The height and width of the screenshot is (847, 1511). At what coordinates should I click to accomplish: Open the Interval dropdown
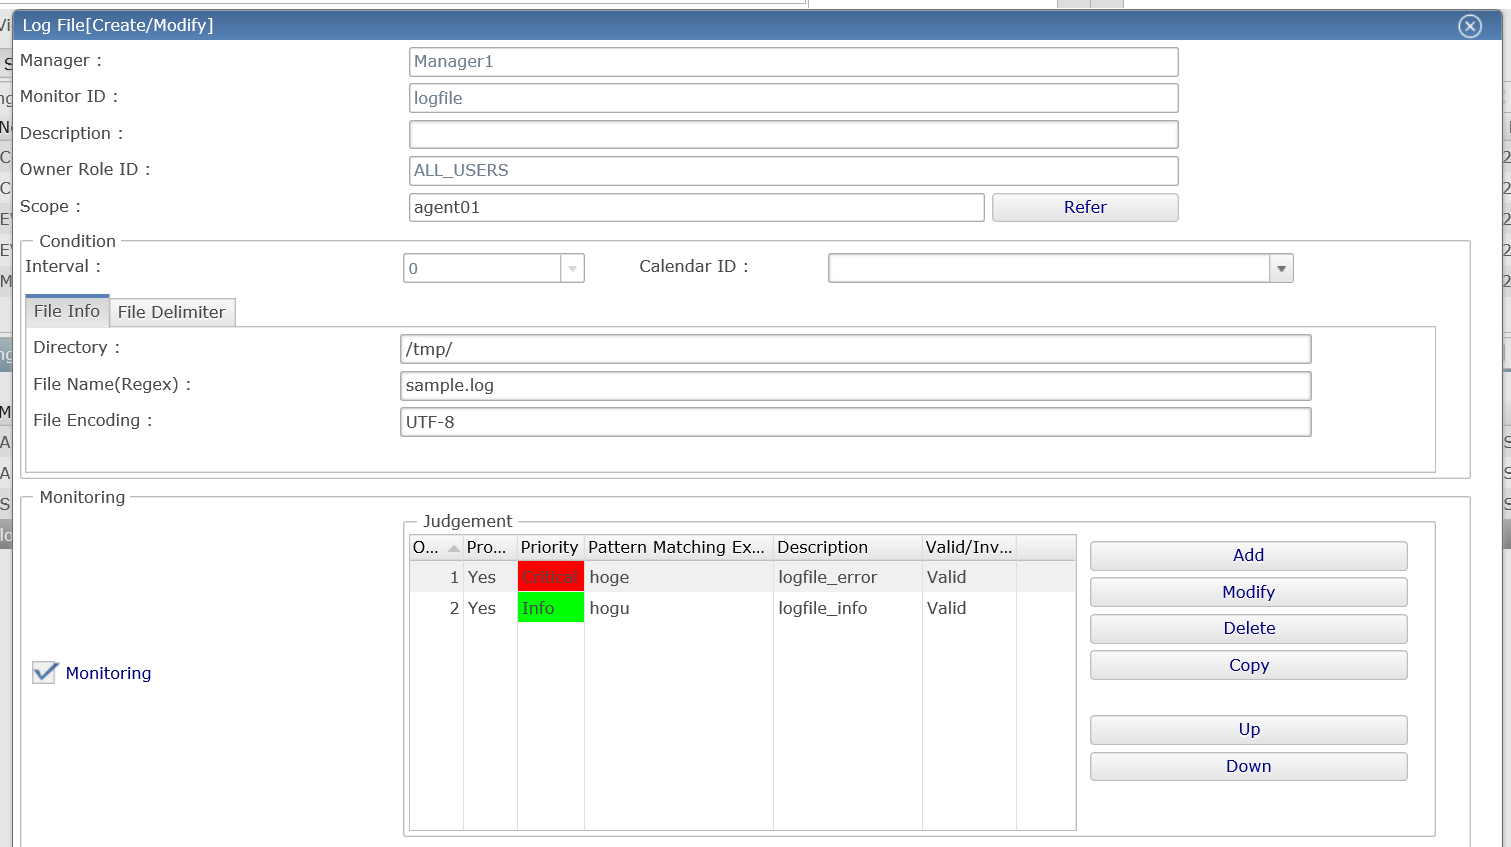click(x=571, y=268)
